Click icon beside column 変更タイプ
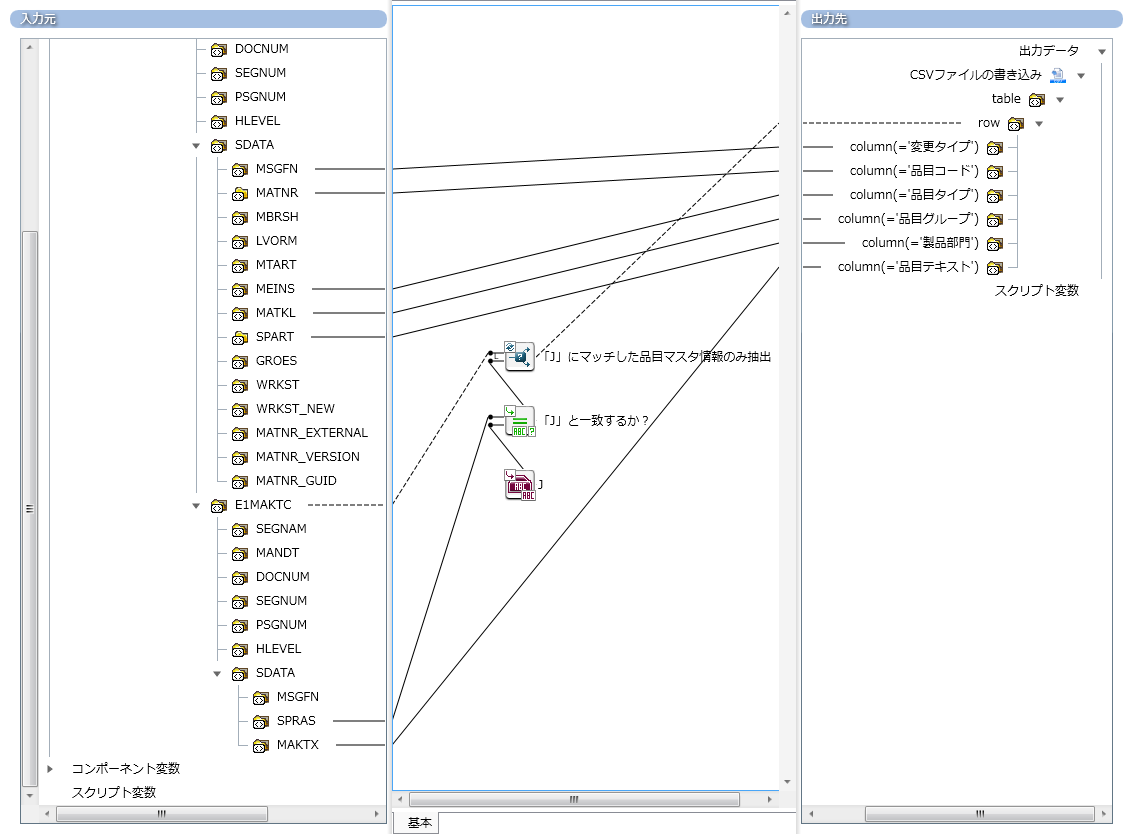This screenshot has height=834, width=1133. tap(994, 147)
